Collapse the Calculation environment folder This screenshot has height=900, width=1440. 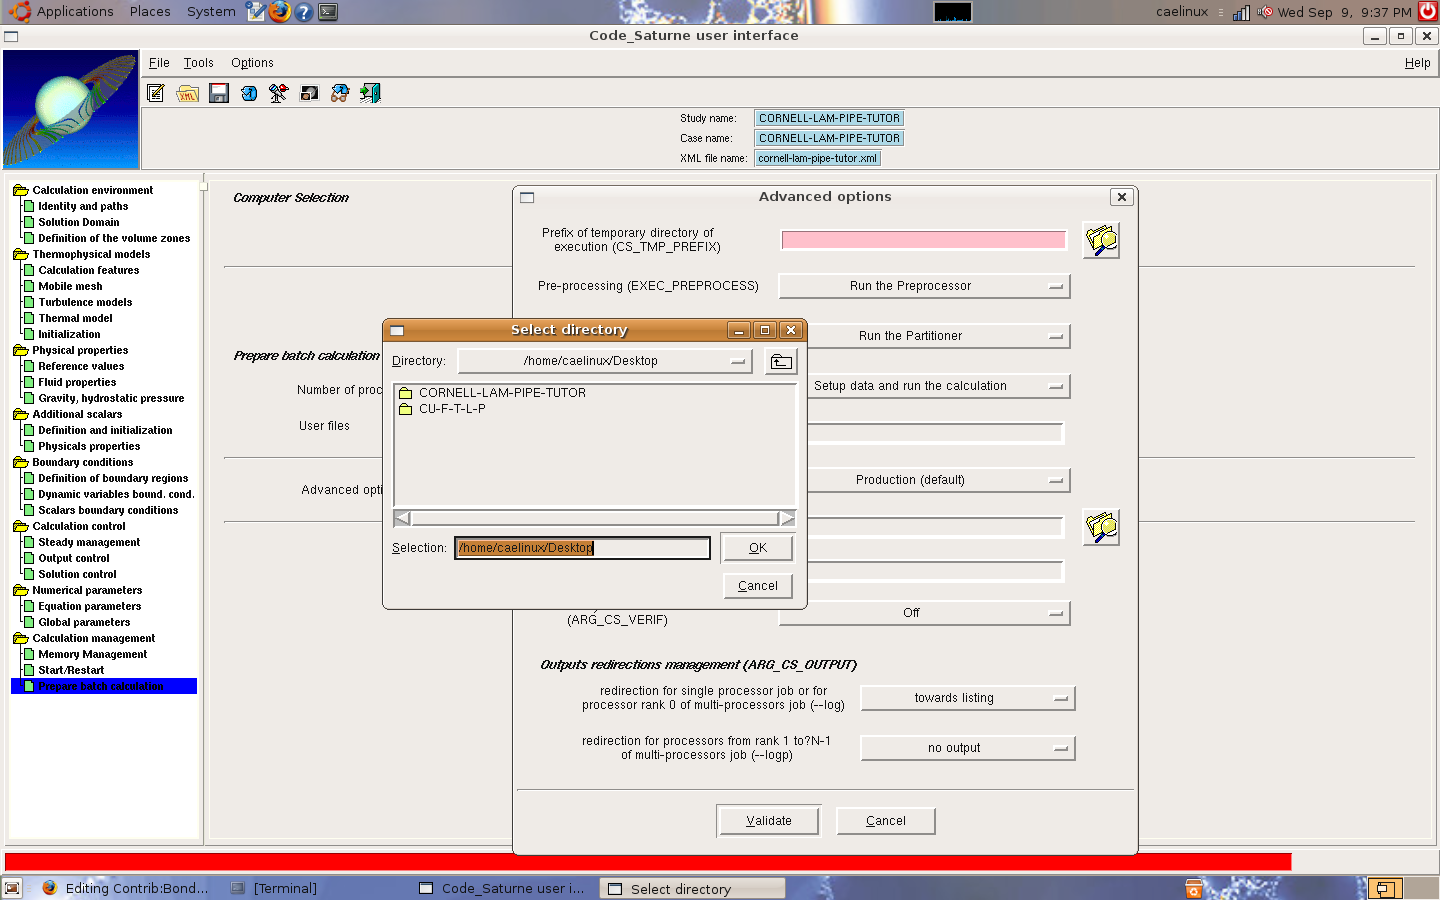[20, 190]
